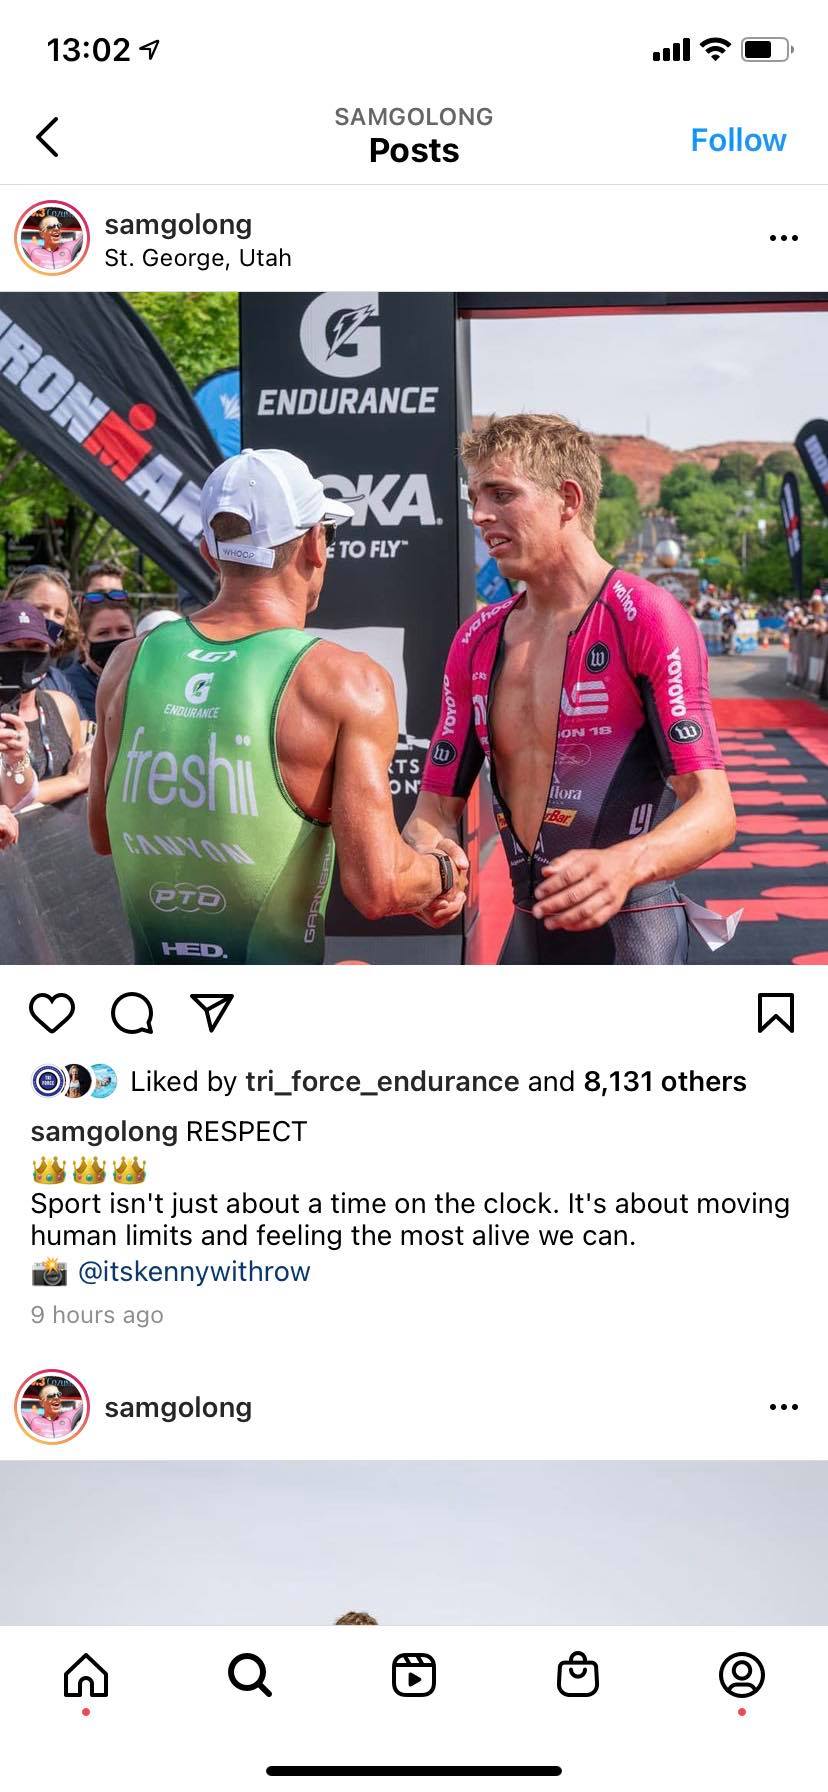The height and width of the screenshot is (1792, 828).
Task: Open more options for the first post
Action: coord(784,238)
